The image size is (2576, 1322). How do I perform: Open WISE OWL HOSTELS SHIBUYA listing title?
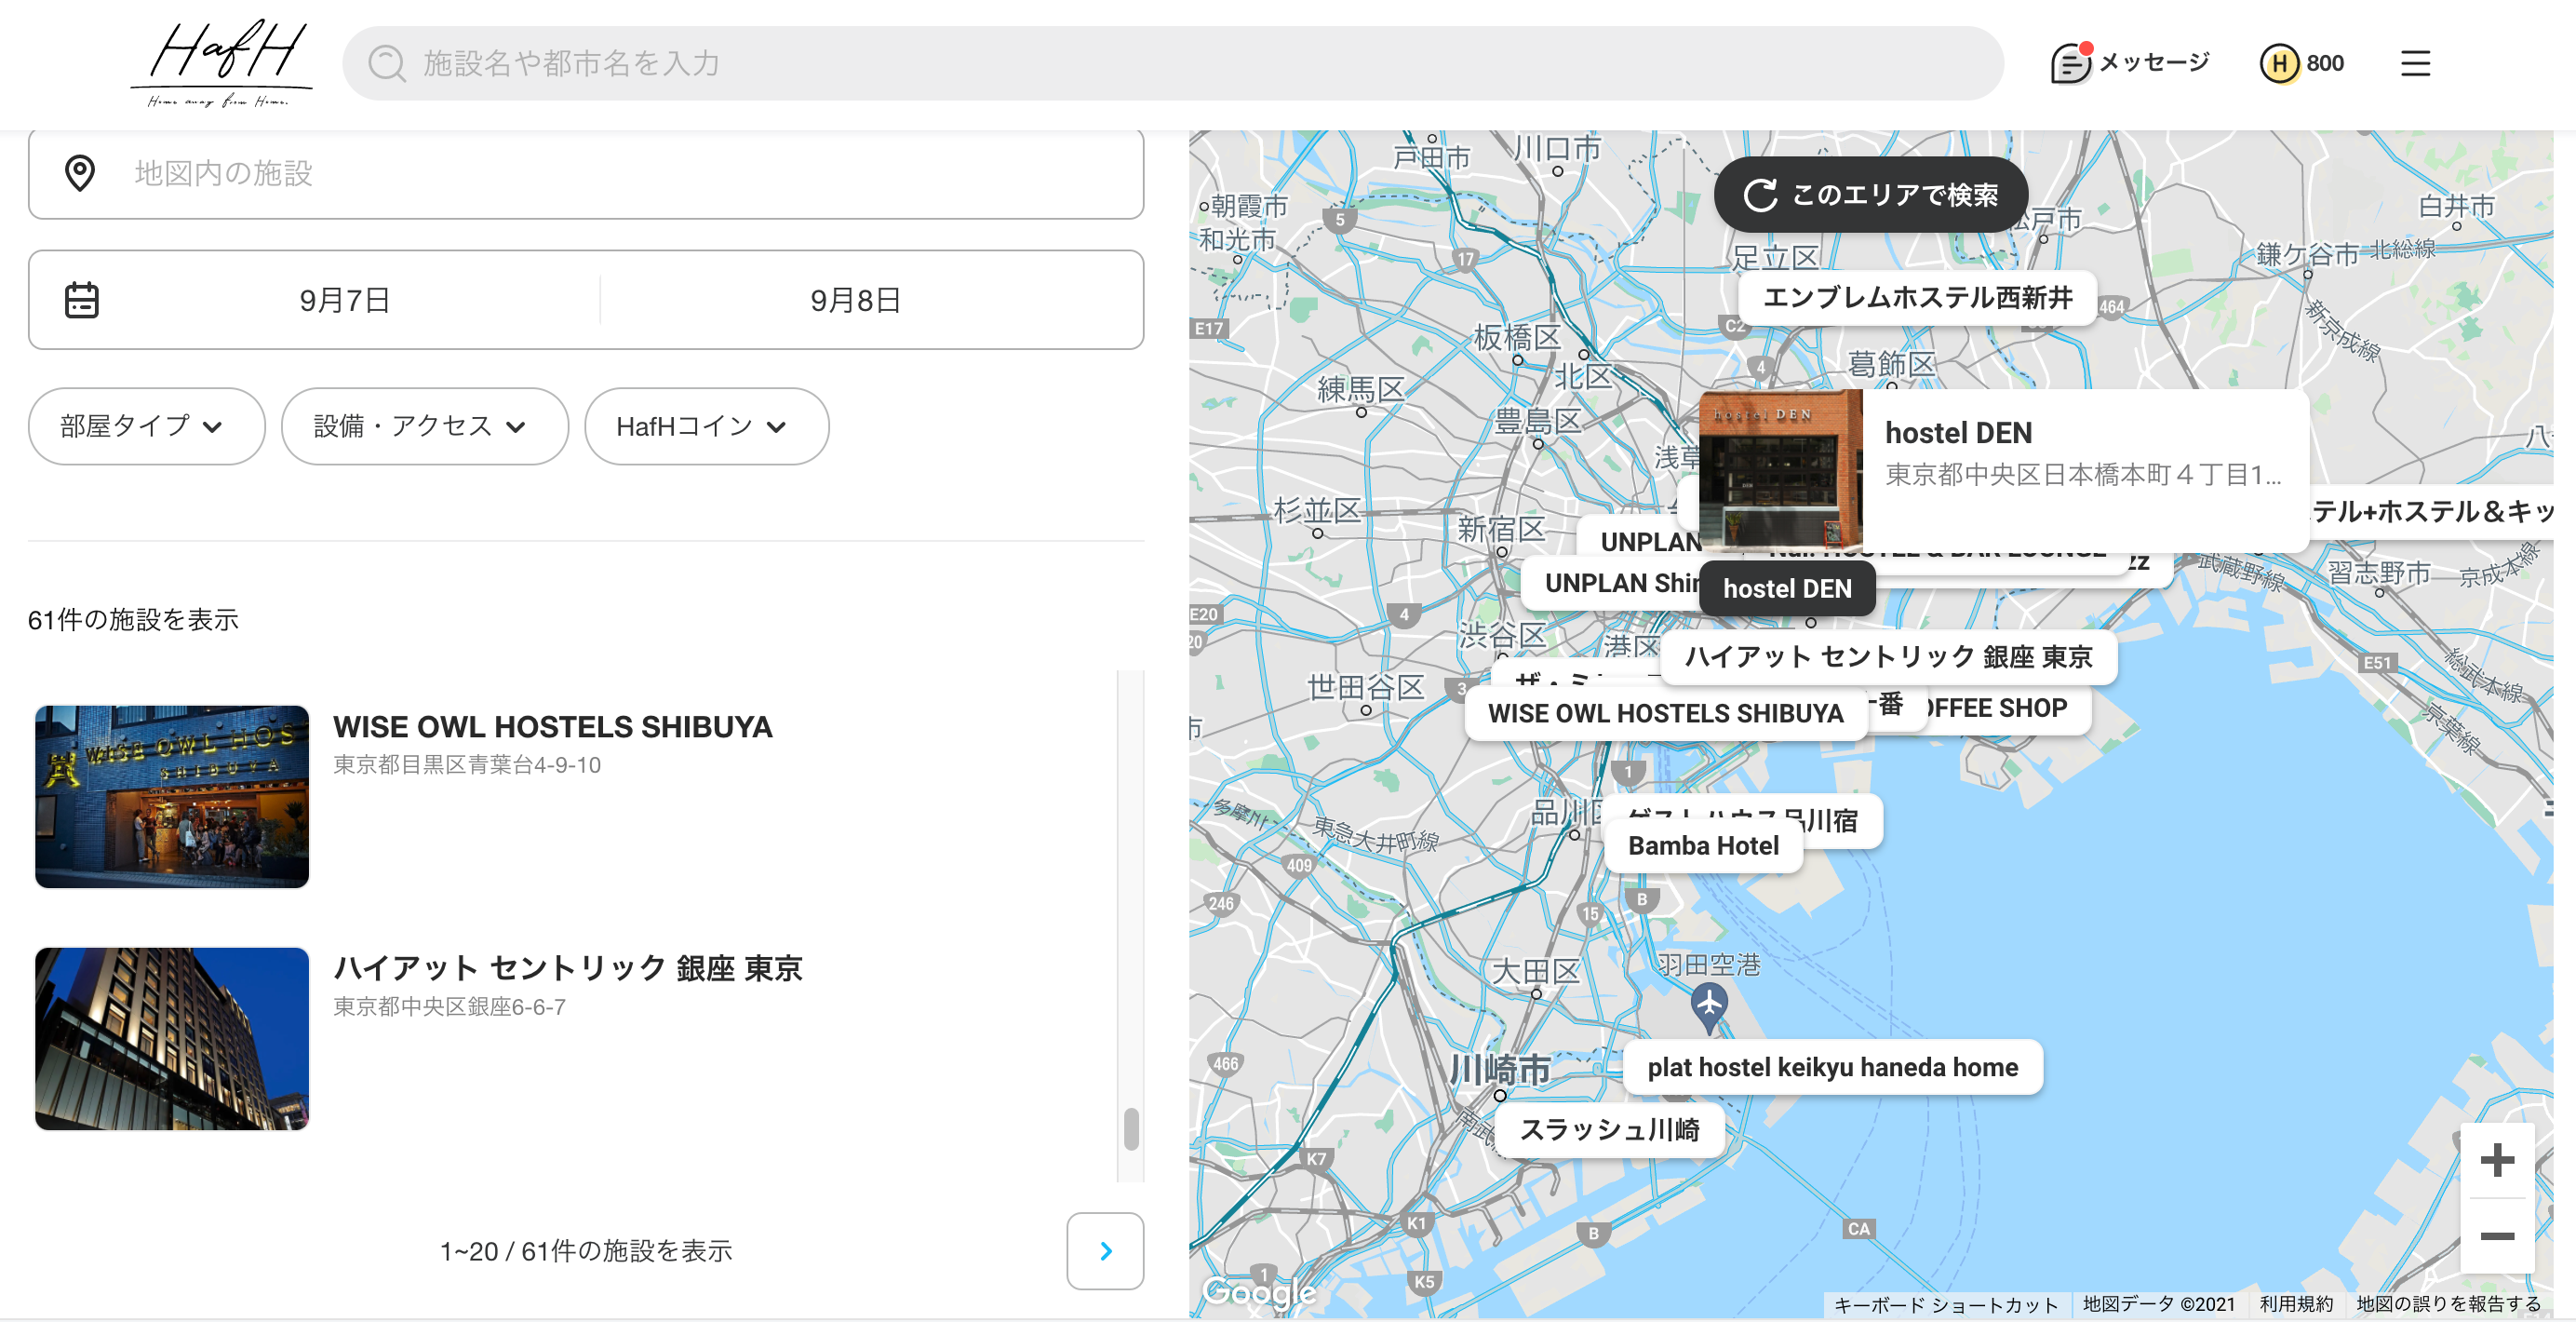click(x=552, y=727)
